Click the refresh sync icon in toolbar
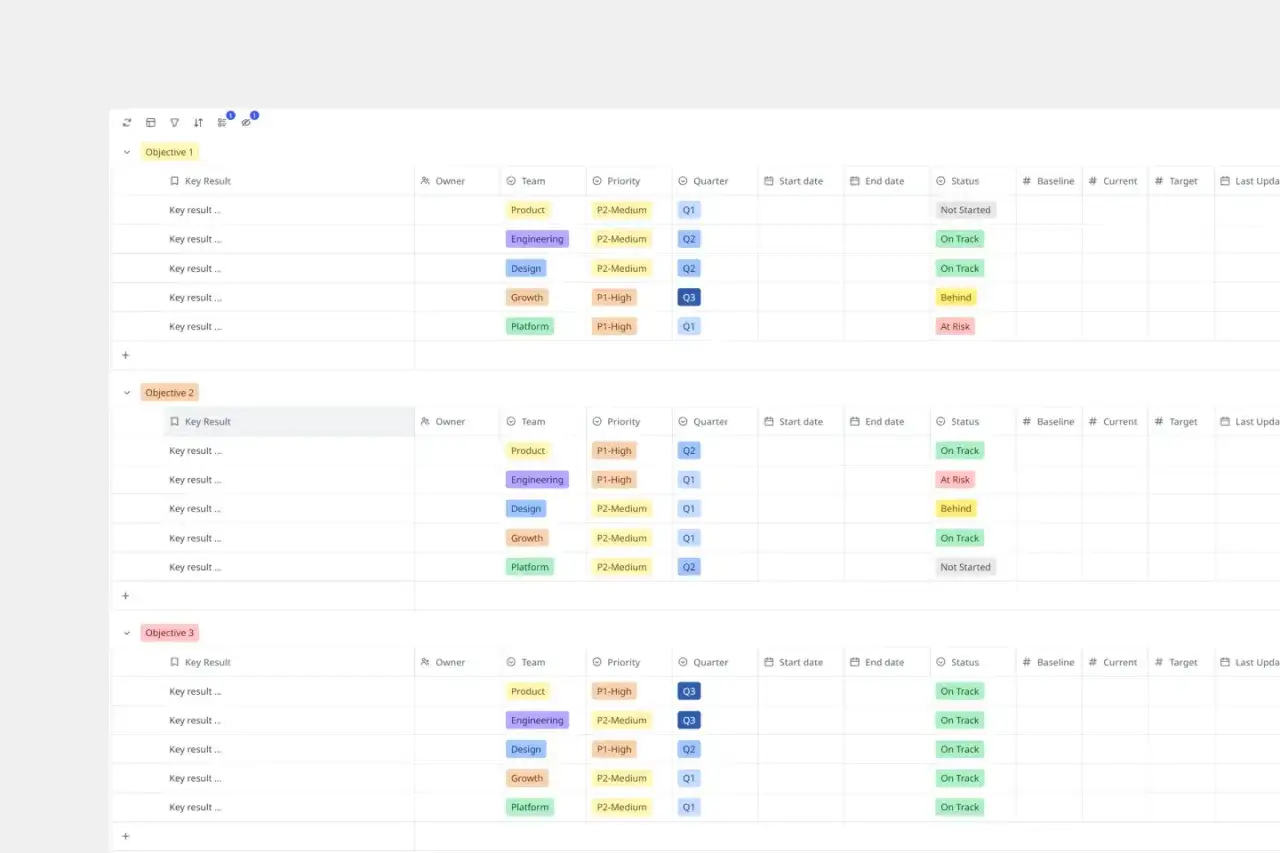This screenshot has width=1280, height=853. point(127,123)
